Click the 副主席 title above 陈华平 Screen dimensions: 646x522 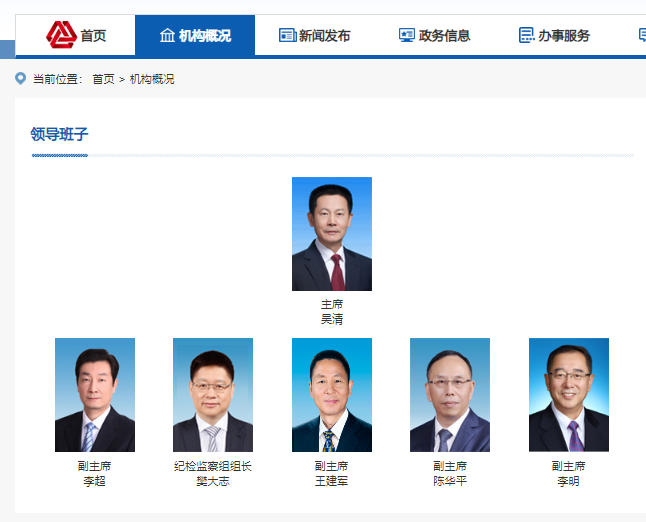[450, 466]
